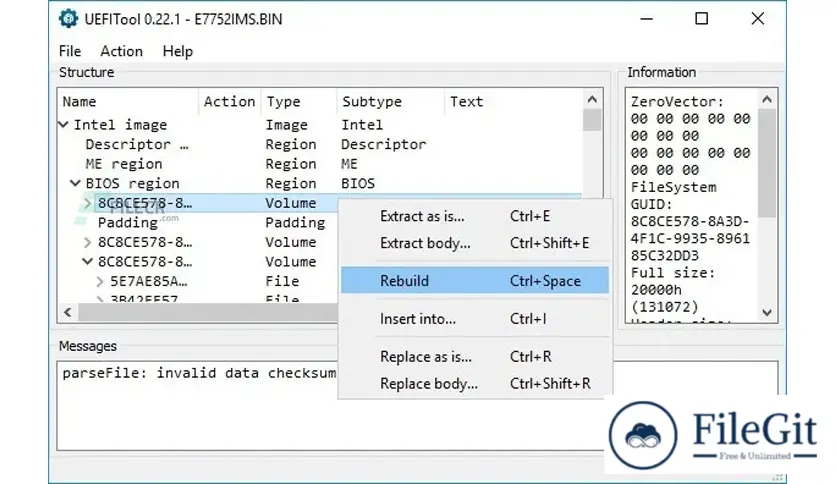Click the UEFITool gear app icon
This screenshot has height=484, width=836.
point(68,19)
